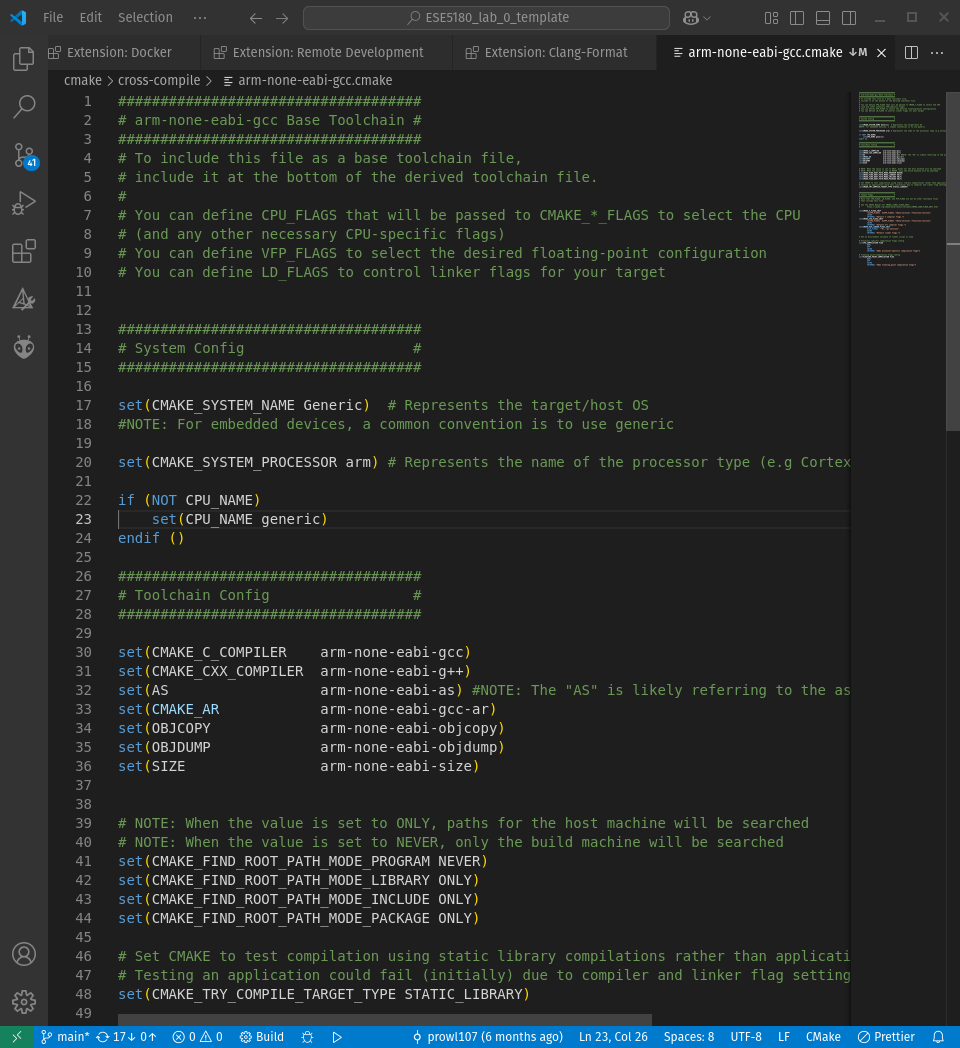Select CMake language mode in status bar

[823, 1037]
